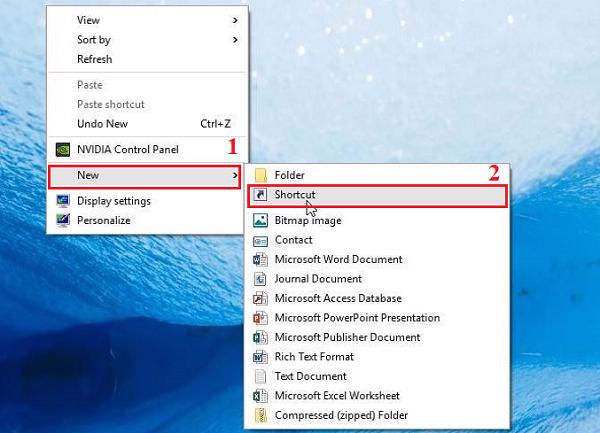The image size is (600, 433).
Task: Click the Compressed zipped Folder icon
Action: pyautogui.click(x=260, y=415)
